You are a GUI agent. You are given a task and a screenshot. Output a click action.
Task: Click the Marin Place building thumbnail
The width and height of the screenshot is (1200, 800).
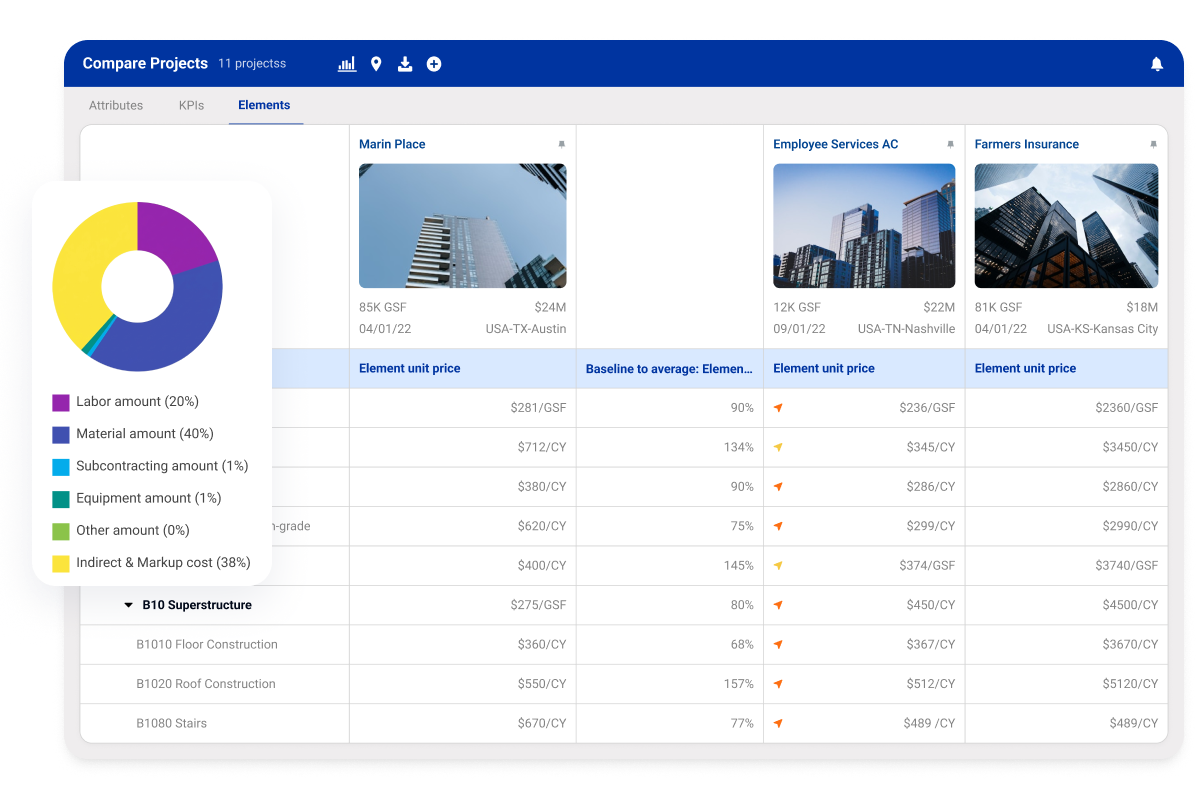(x=463, y=226)
